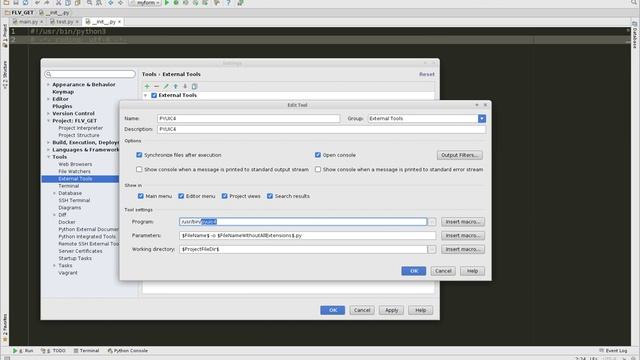Remove selected tool with minus icon

click(156, 87)
